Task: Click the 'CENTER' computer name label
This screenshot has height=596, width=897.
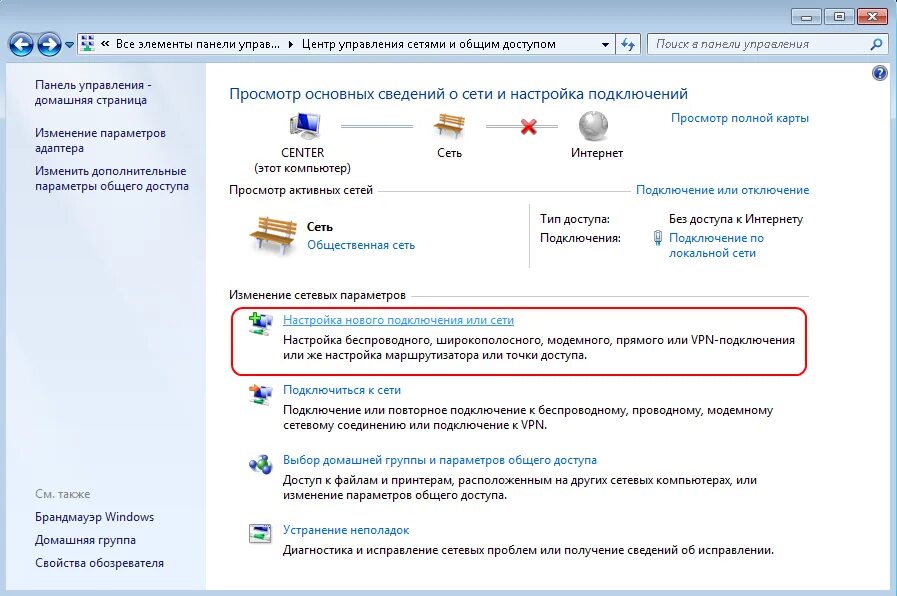Action: tap(303, 153)
